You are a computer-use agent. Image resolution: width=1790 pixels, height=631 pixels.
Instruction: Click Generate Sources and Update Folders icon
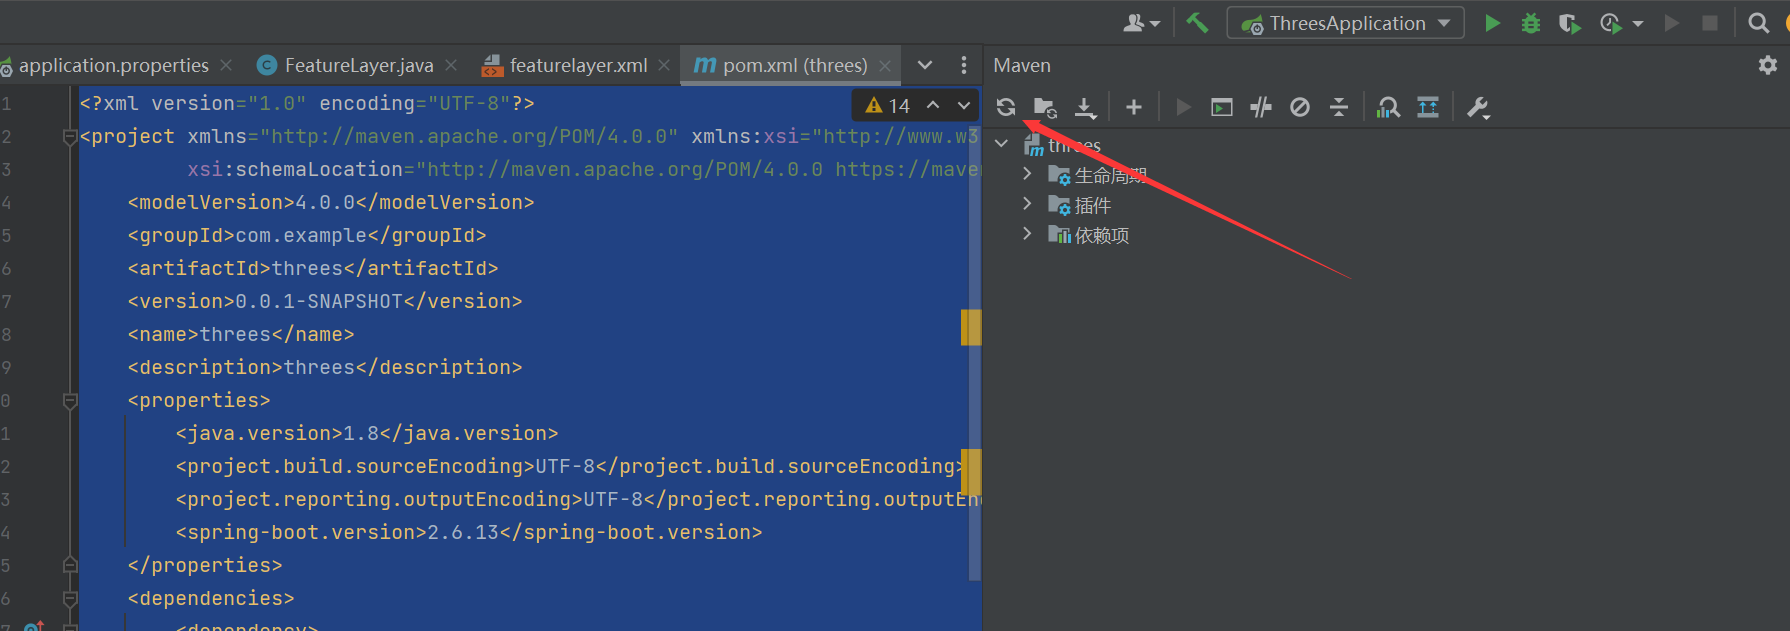pos(1045,107)
